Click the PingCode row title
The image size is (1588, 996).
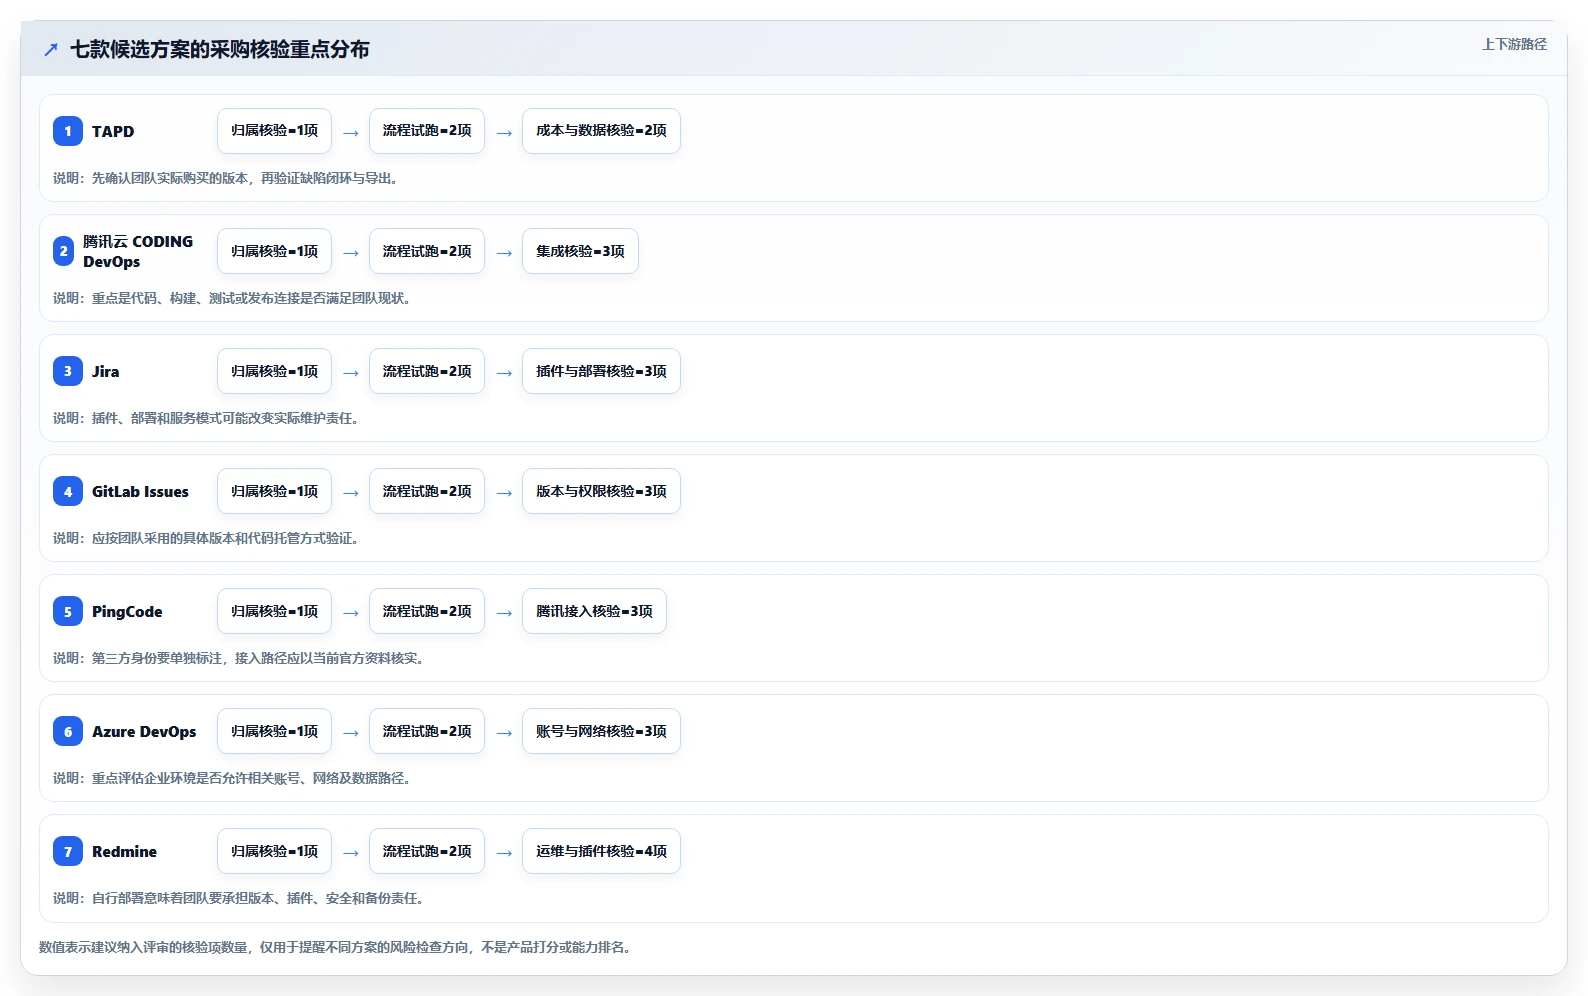pyautogui.click(x=127, y=611)
